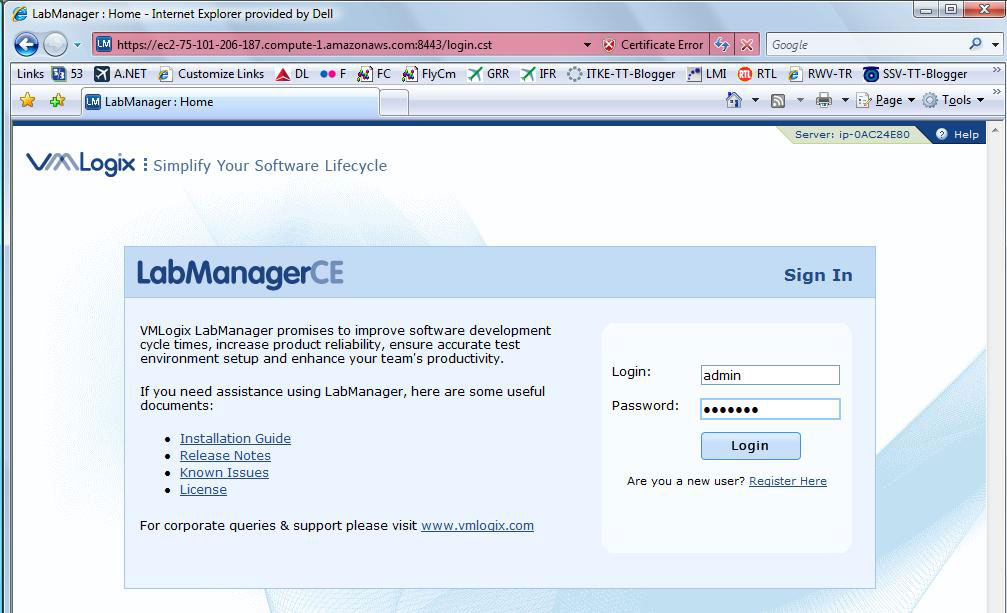Open the Help link in page header

[x=958, y=134]
